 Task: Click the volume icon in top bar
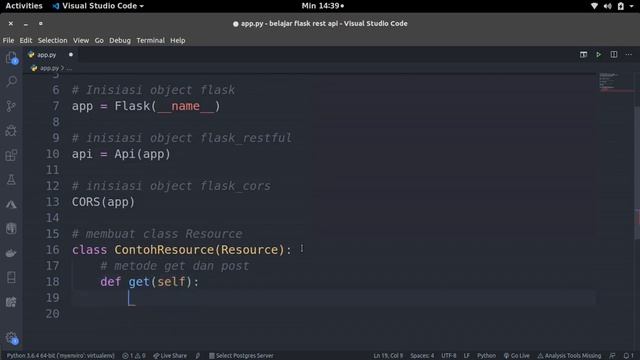point(607,6)
